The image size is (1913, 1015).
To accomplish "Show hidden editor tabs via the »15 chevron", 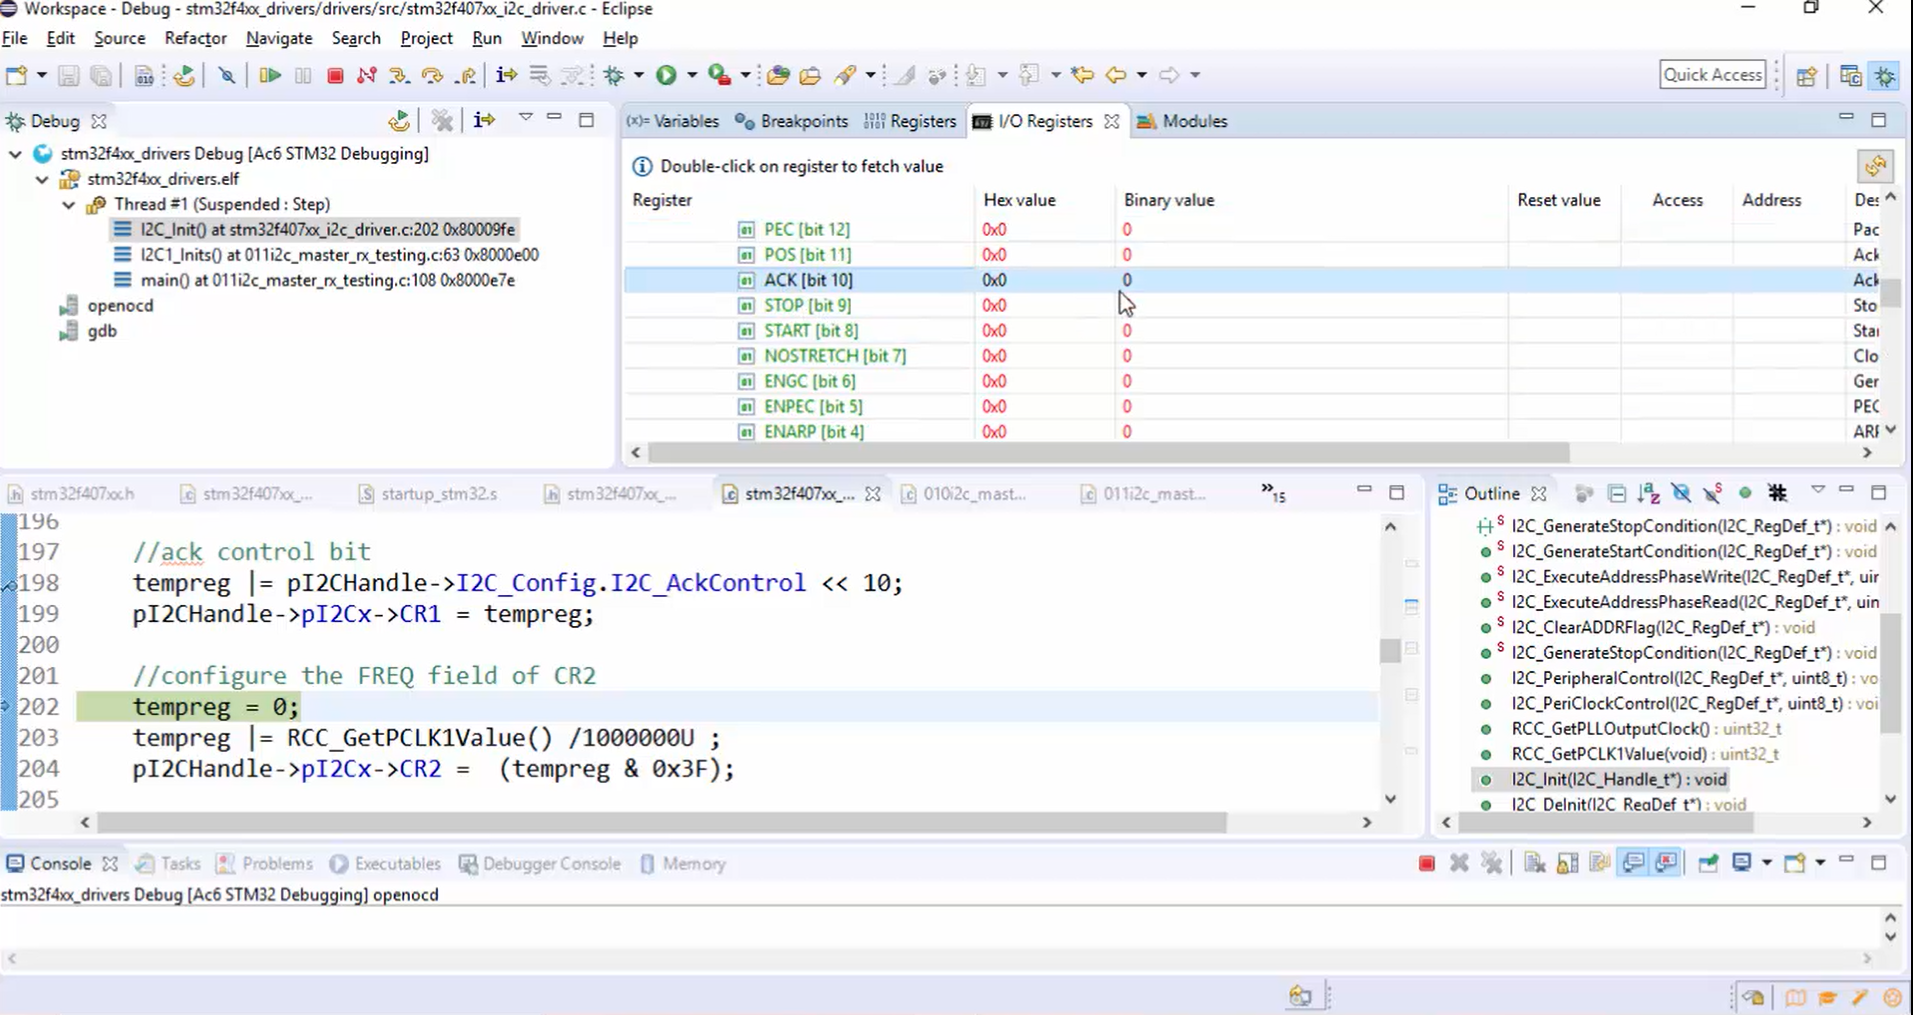I will pyautogui.click(x=1273, y=493).
